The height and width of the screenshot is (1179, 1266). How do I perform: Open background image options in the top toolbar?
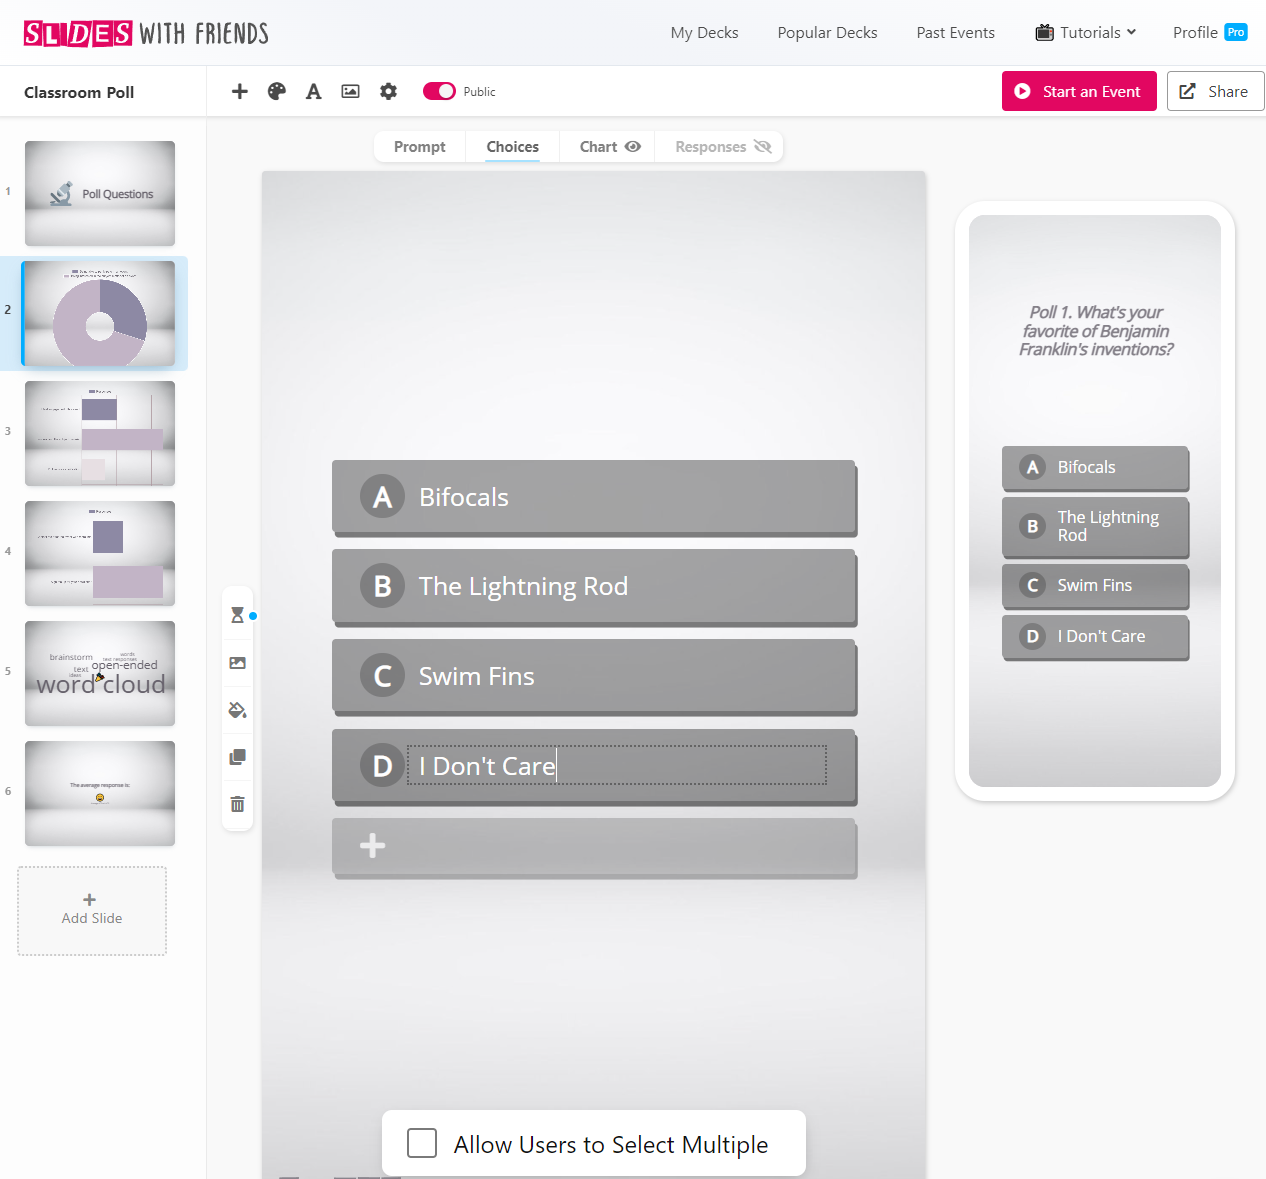click(350, 91)
